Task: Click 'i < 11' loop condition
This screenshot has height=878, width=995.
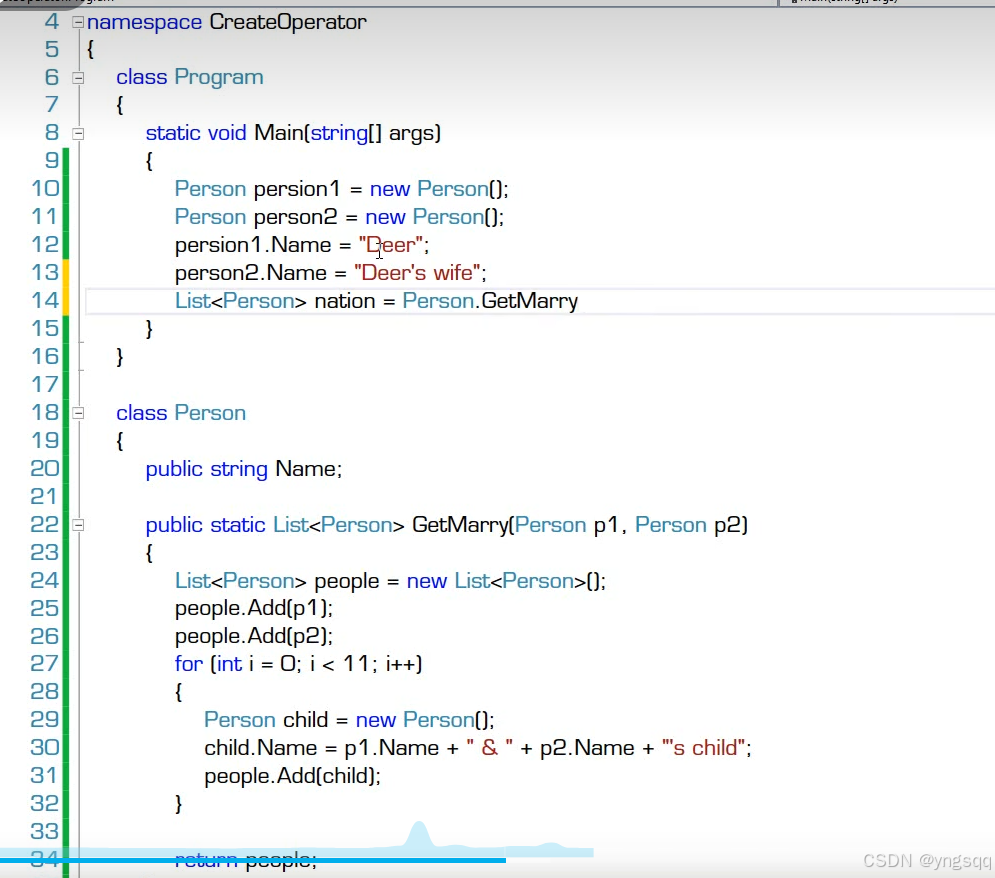Action: pos(339,664)
